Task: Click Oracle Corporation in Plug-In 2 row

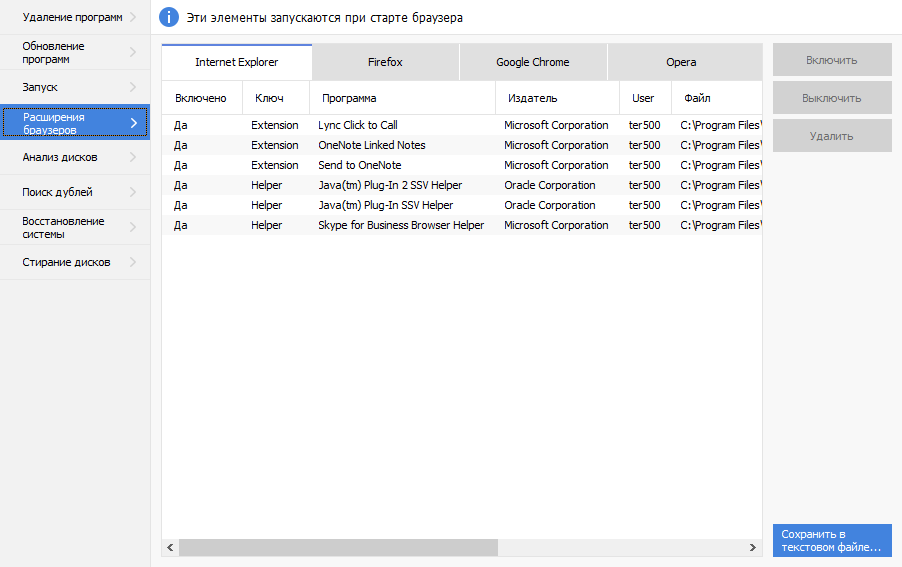Action: 549,185
